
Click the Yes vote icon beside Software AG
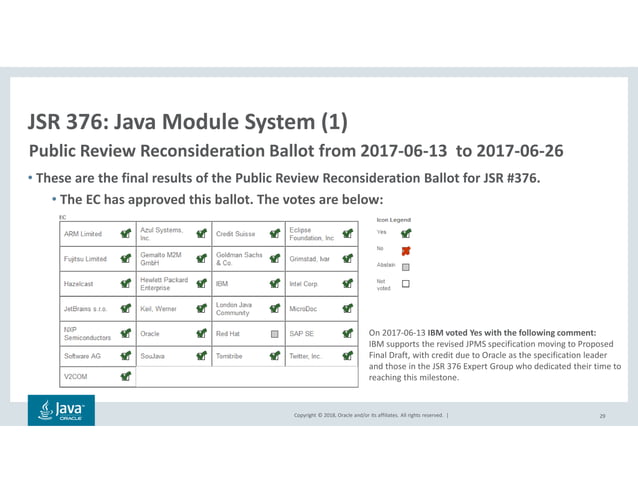pos(126,356)
